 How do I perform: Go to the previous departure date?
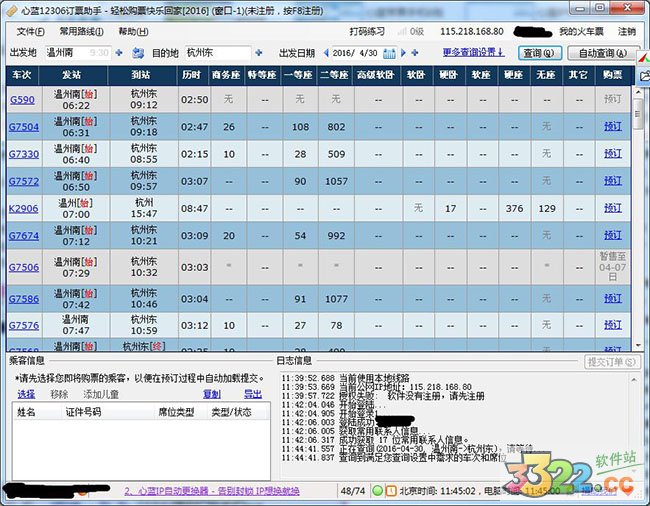[x=326, y=53]
